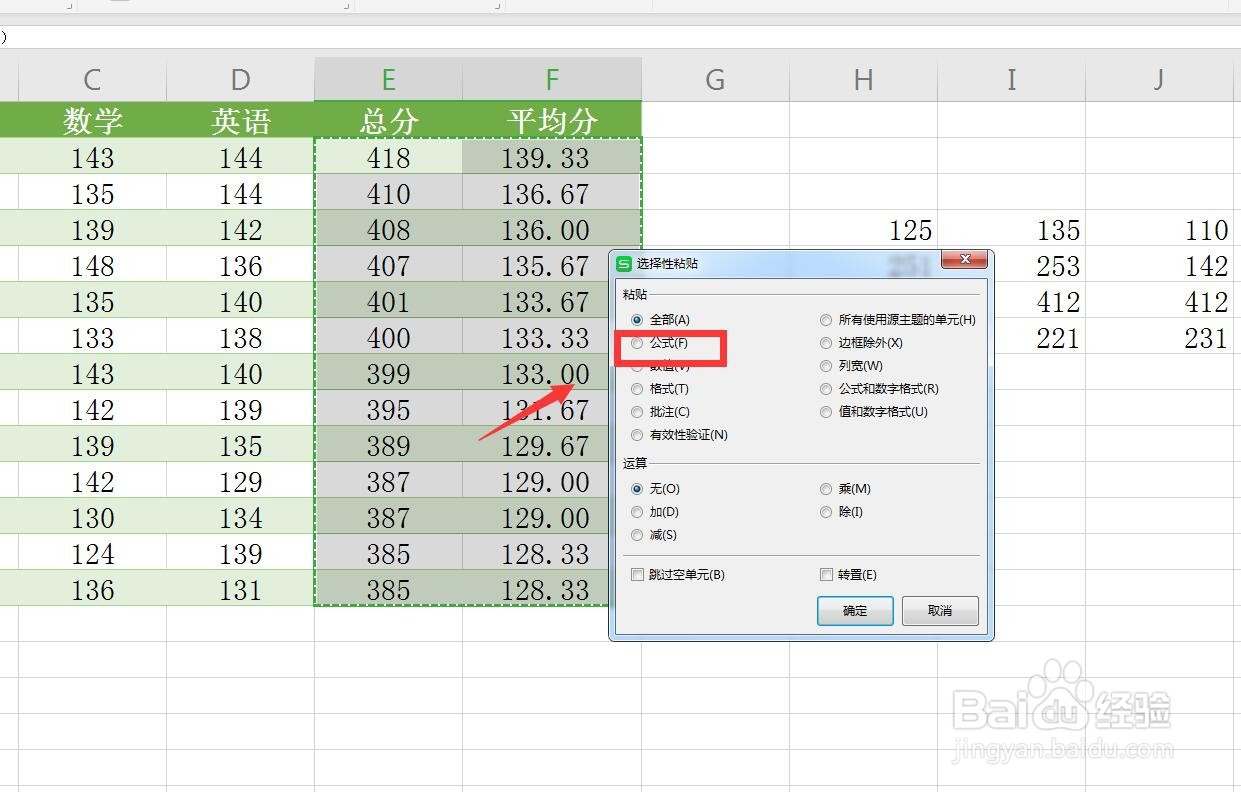Choose 边框除外(X) paste option
1241x792 pixels.
862,343
